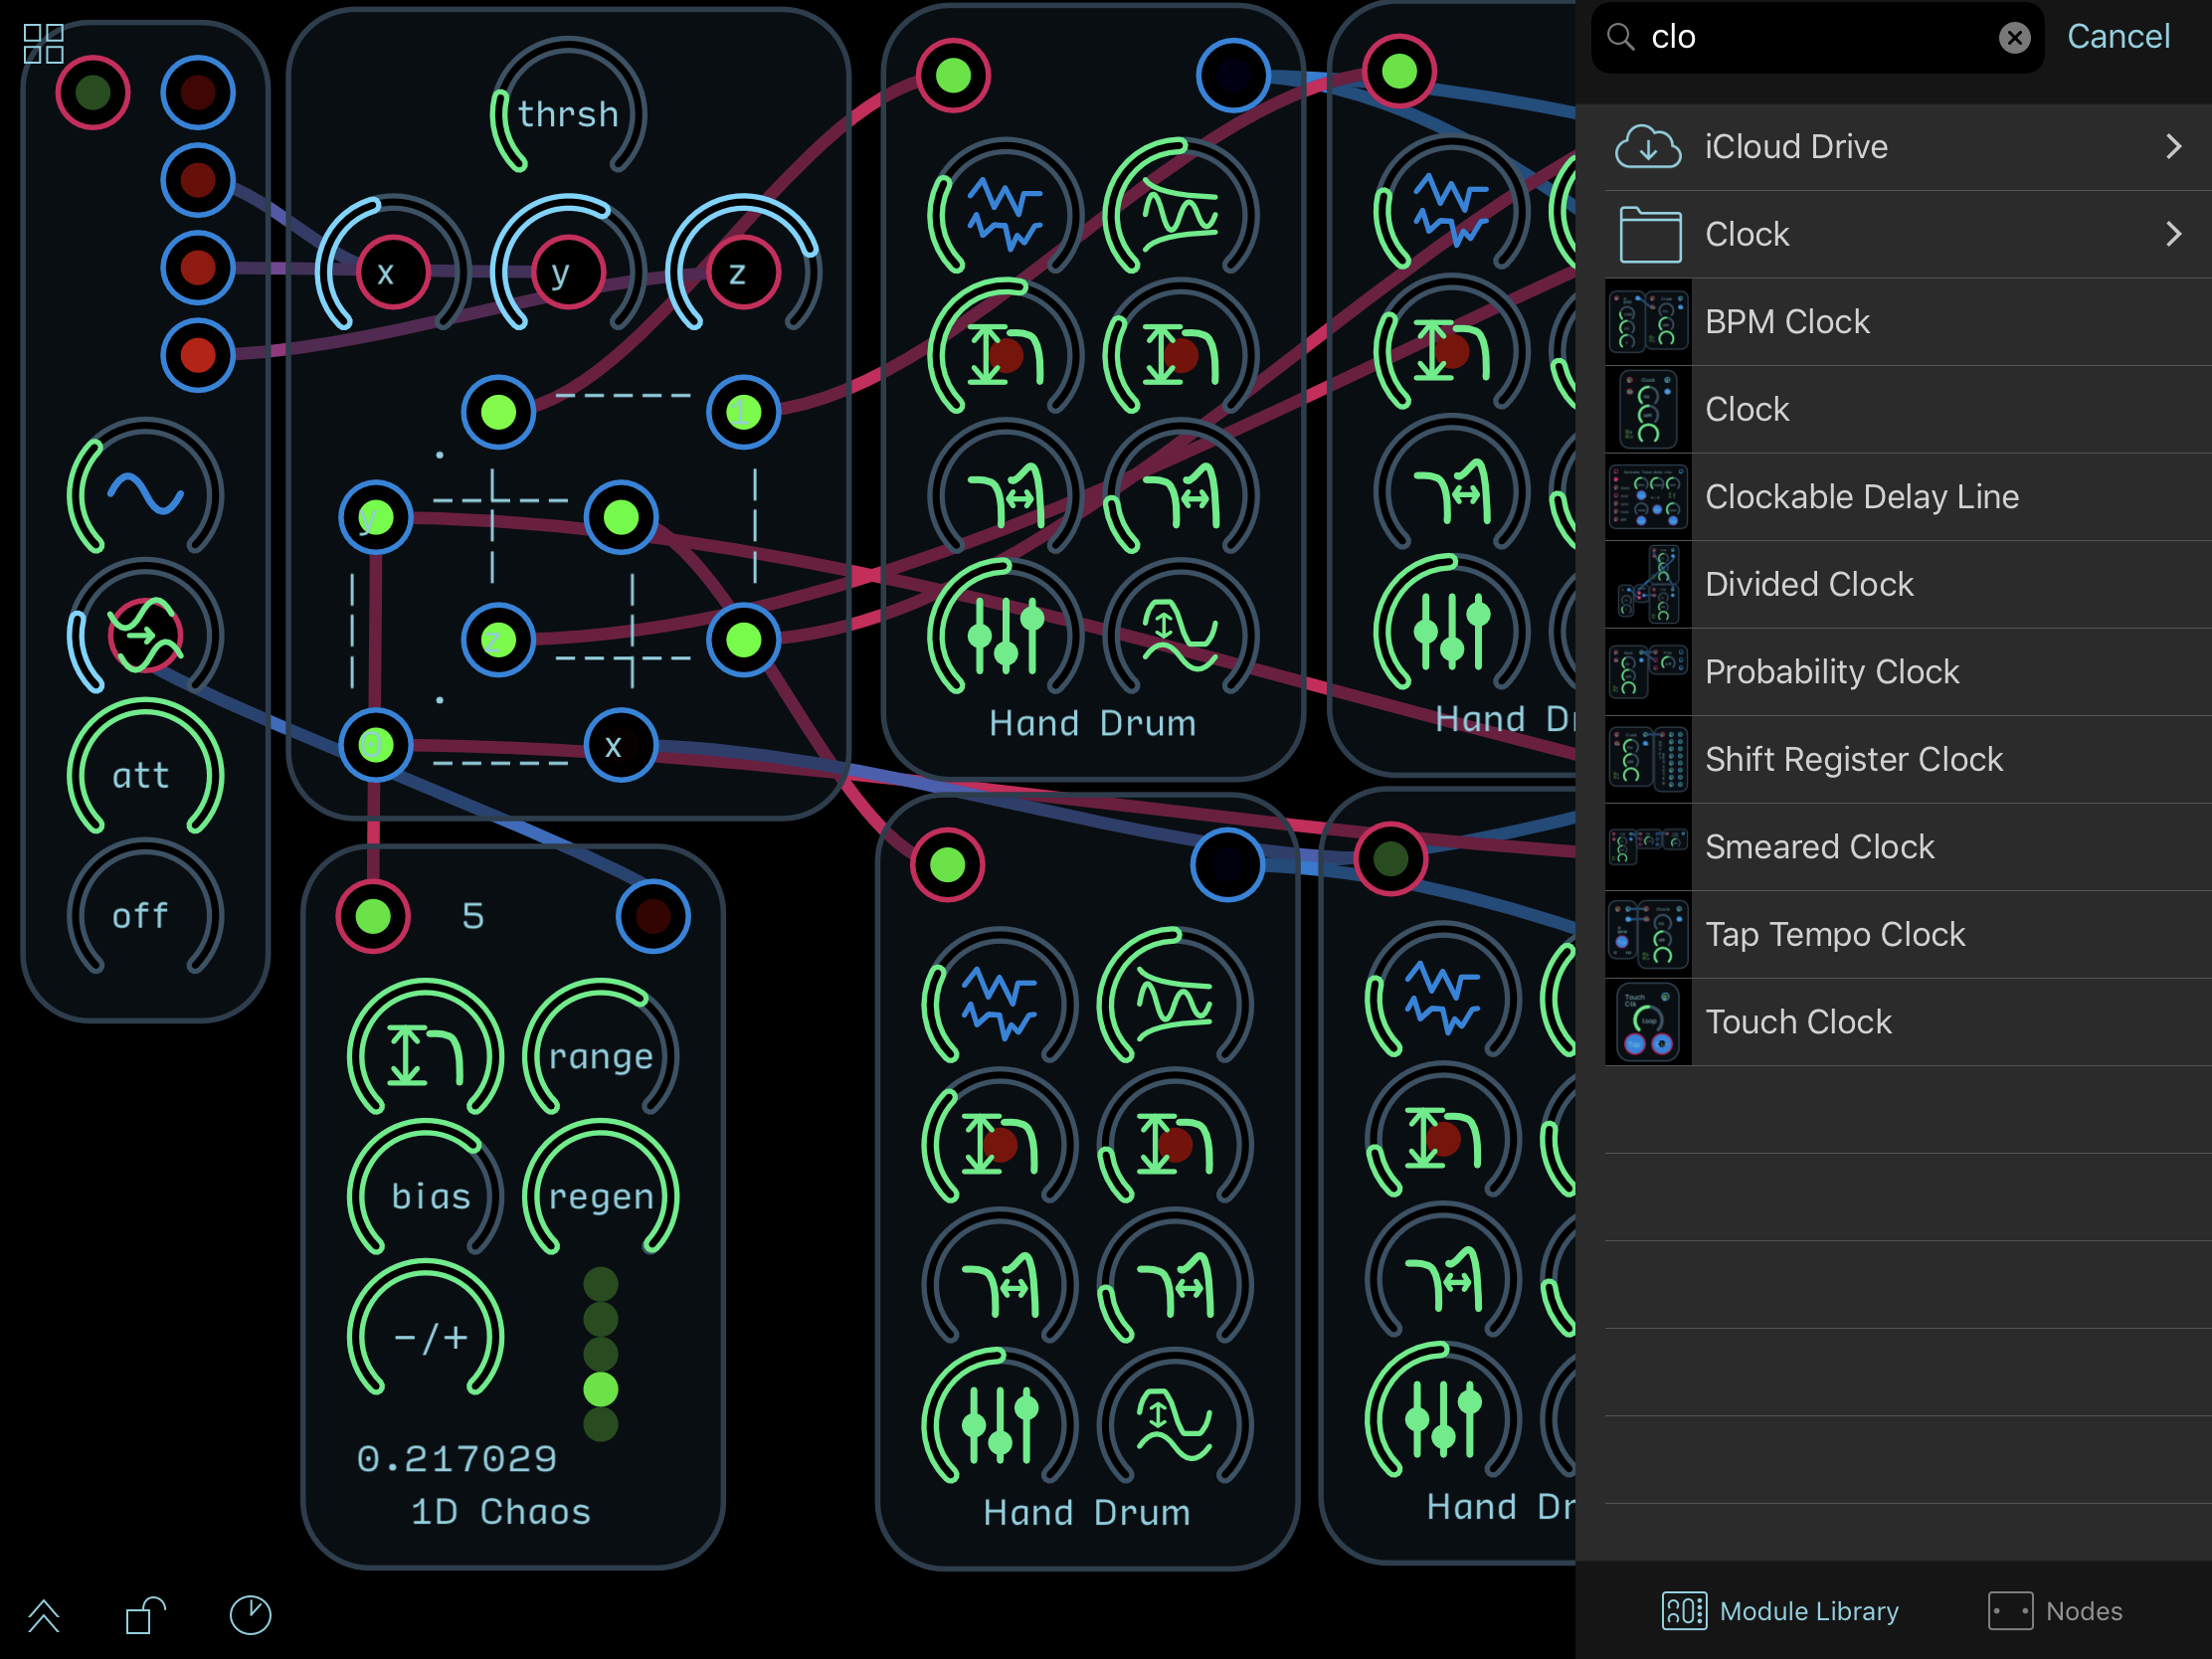The image size is (2212, 1659).
Task: Clear the search field with the X icon
Action: (x=2014, y=38)
